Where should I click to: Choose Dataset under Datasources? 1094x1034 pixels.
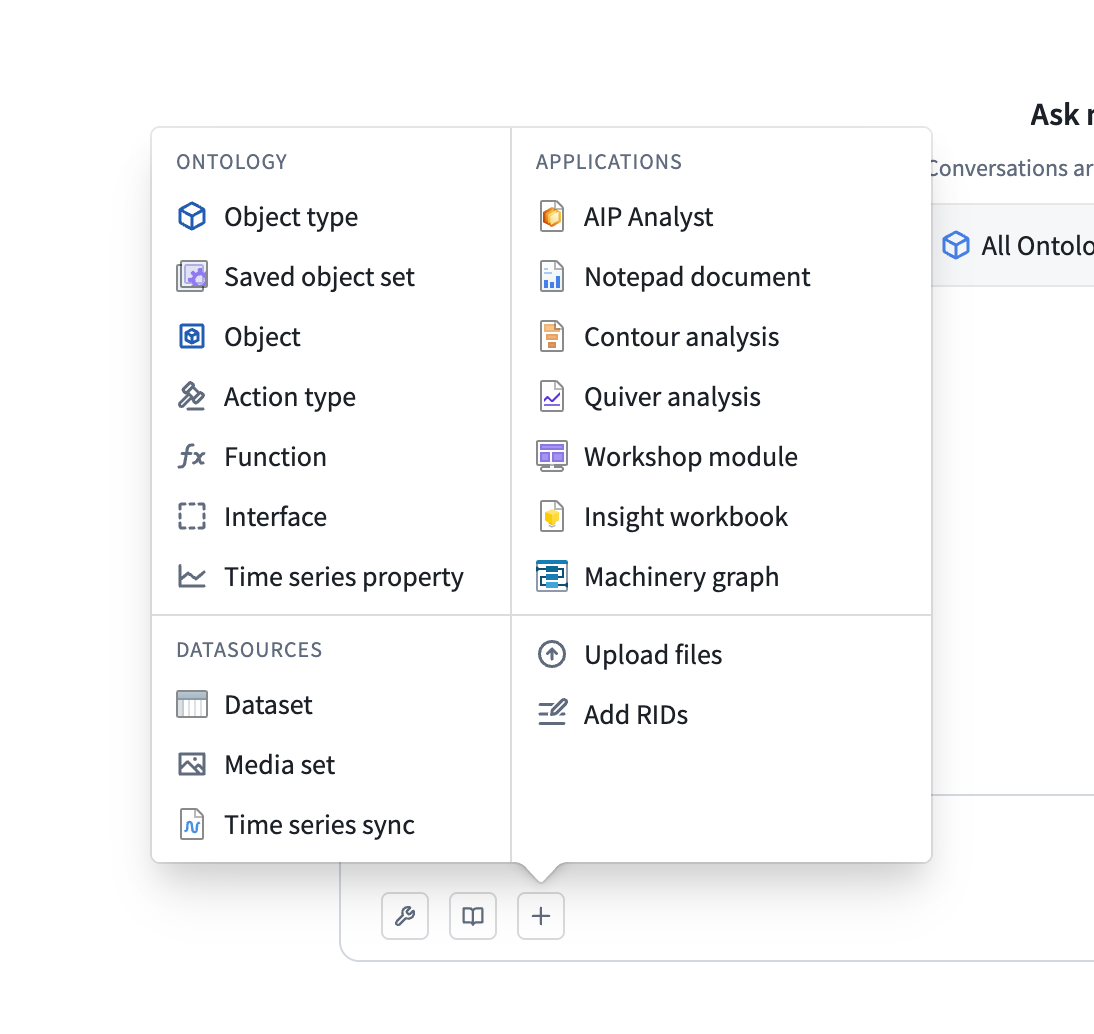pyautogui.click(x=269, y=705)
